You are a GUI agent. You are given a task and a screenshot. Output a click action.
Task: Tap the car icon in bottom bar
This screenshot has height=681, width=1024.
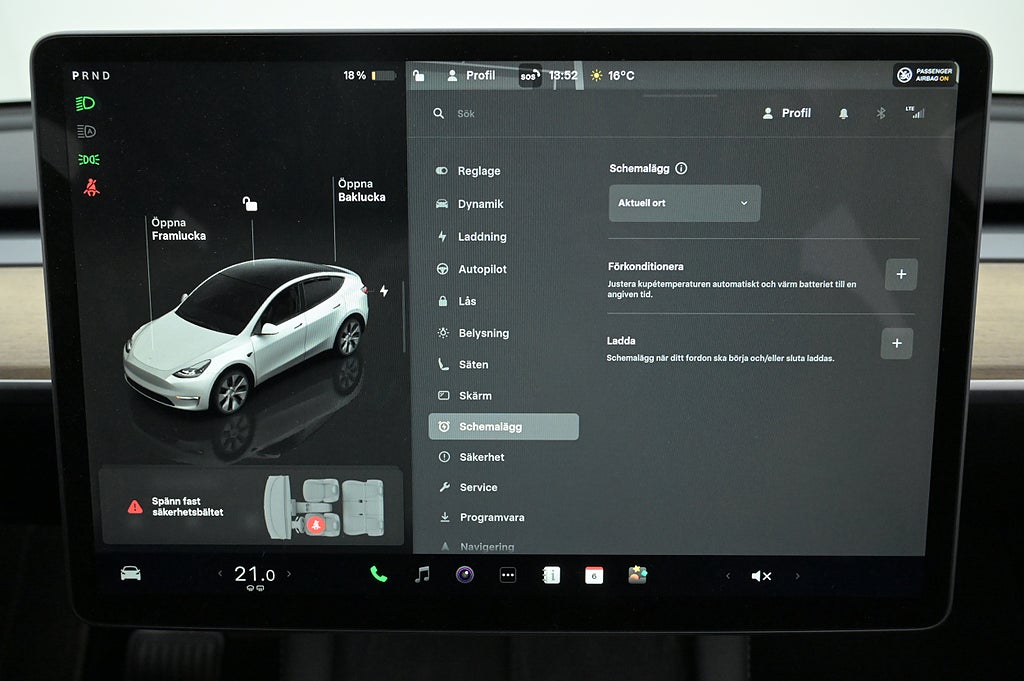[131, 573]
